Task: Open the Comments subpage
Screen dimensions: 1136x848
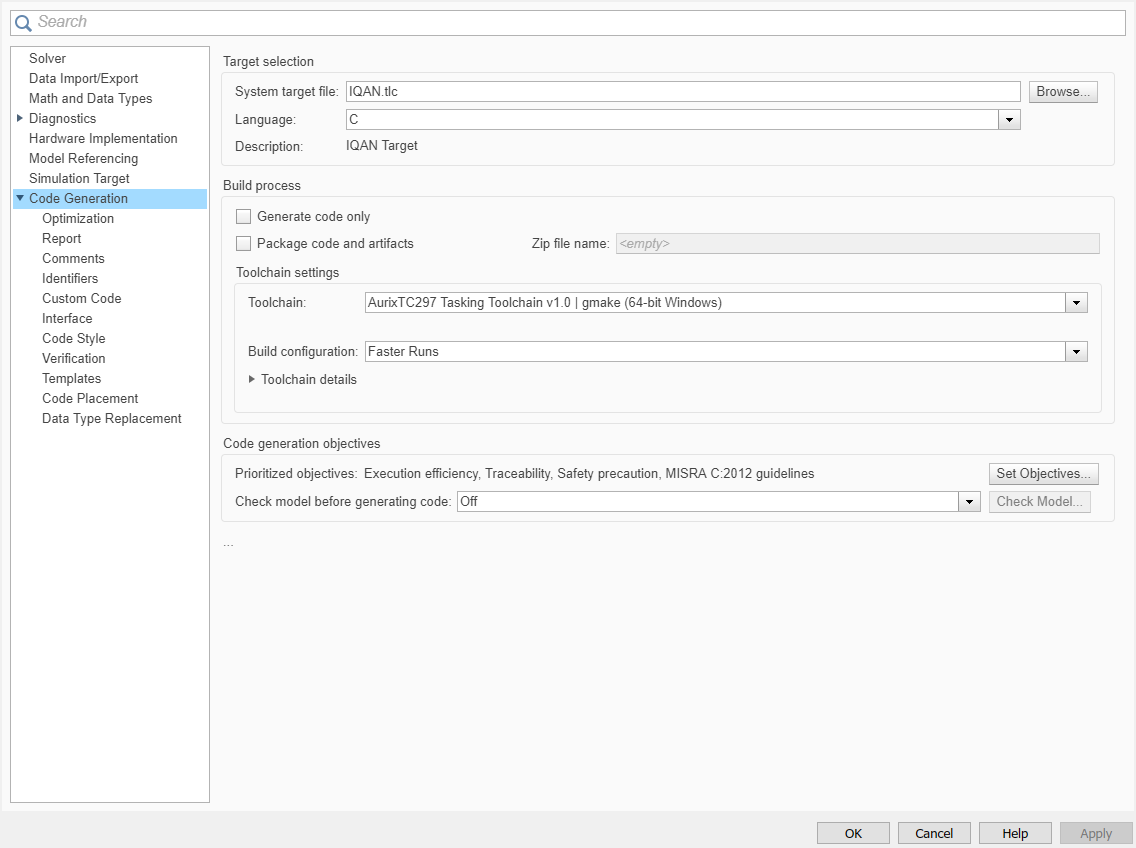Action: pos(73,258)
